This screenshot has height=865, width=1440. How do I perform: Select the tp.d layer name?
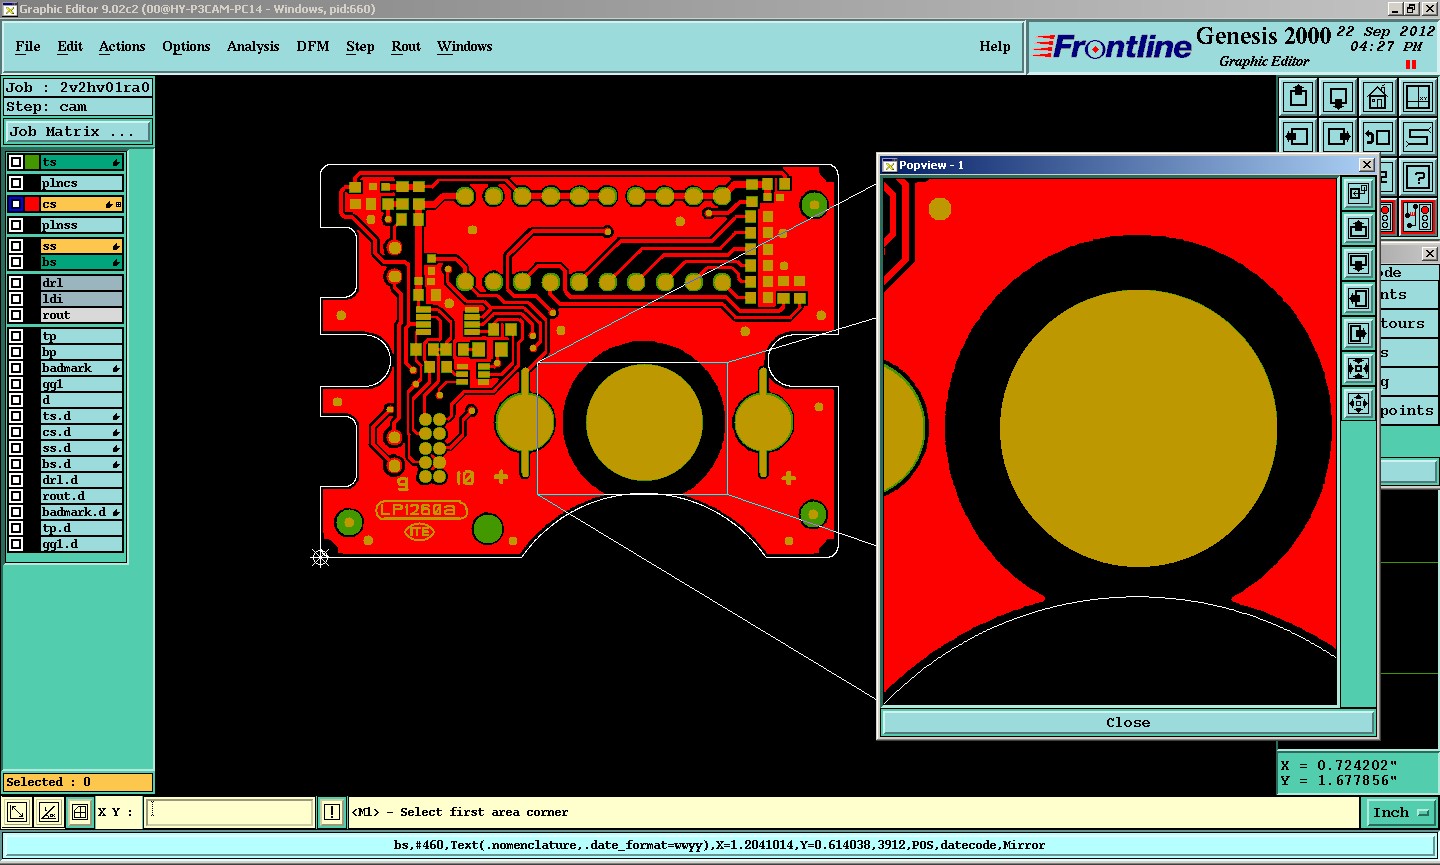(82, 528)
